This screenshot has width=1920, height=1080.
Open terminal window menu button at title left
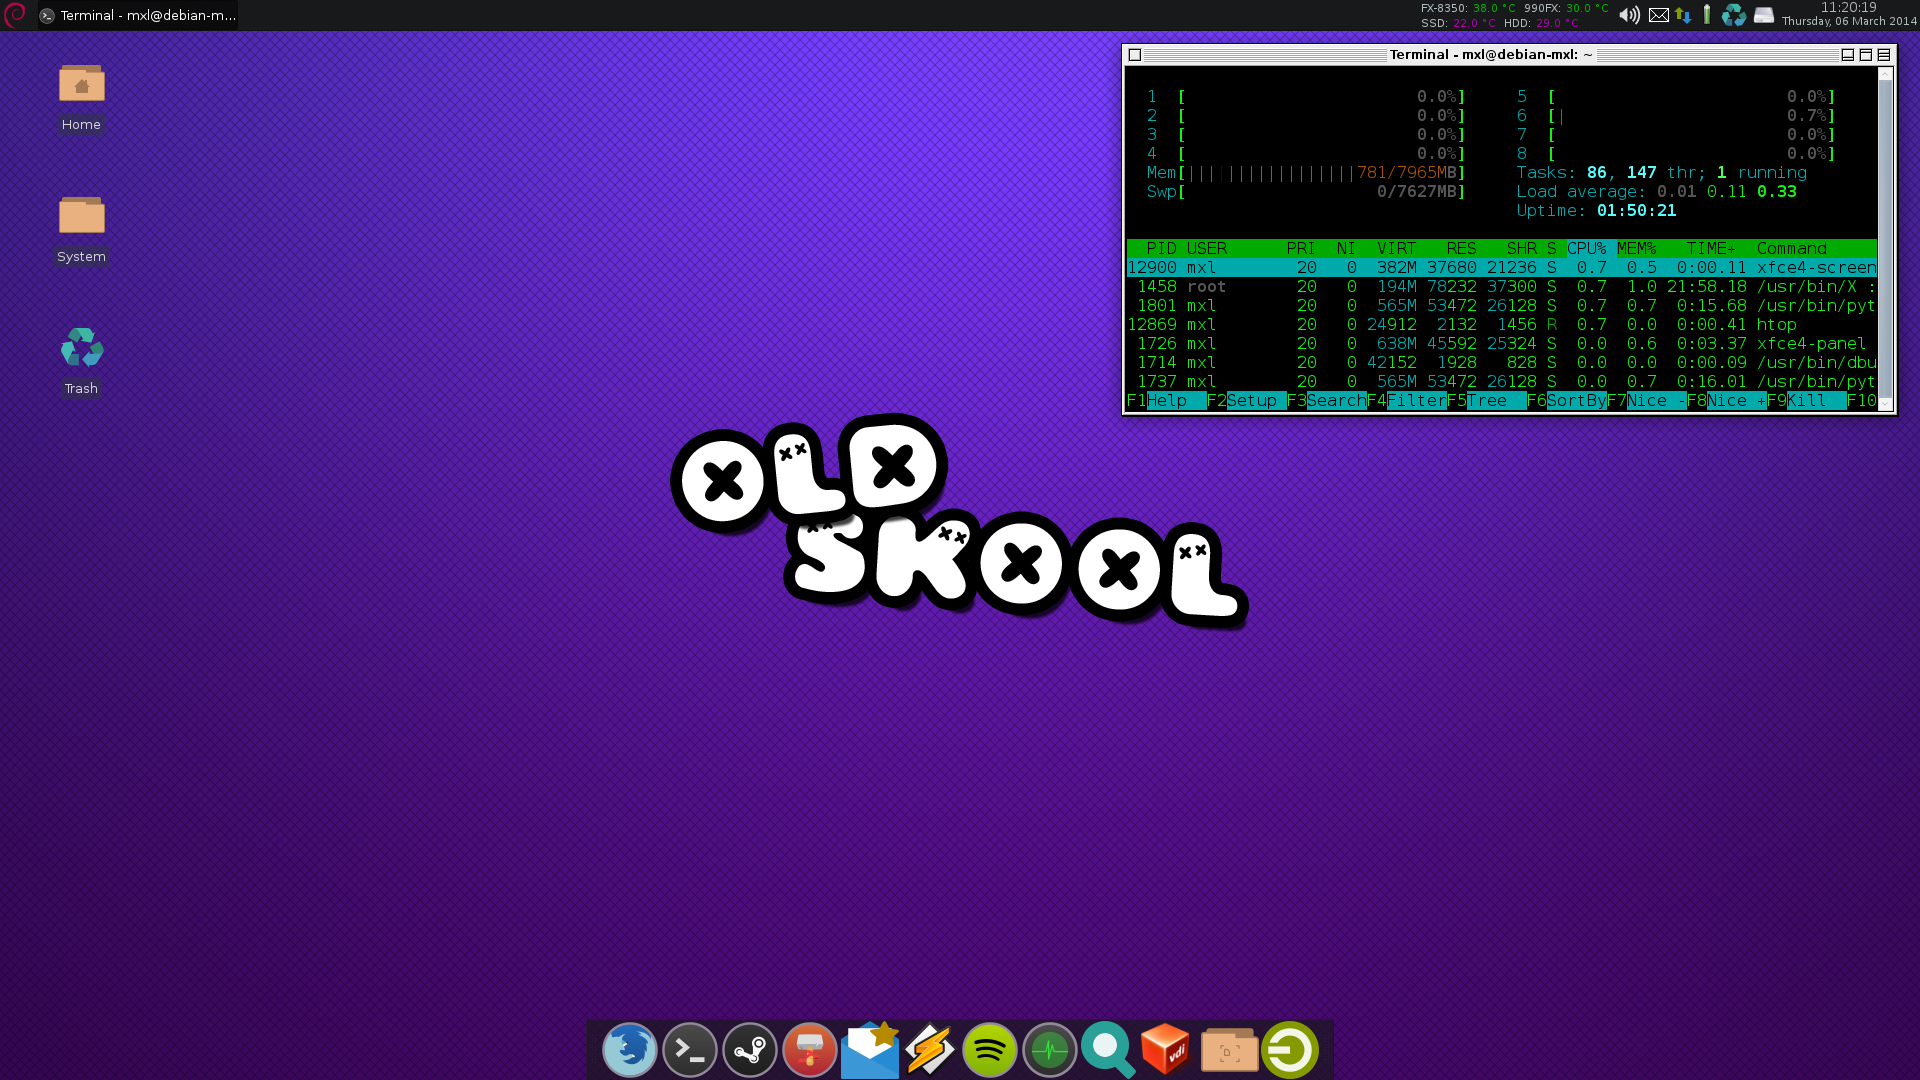pos(1134,55)
